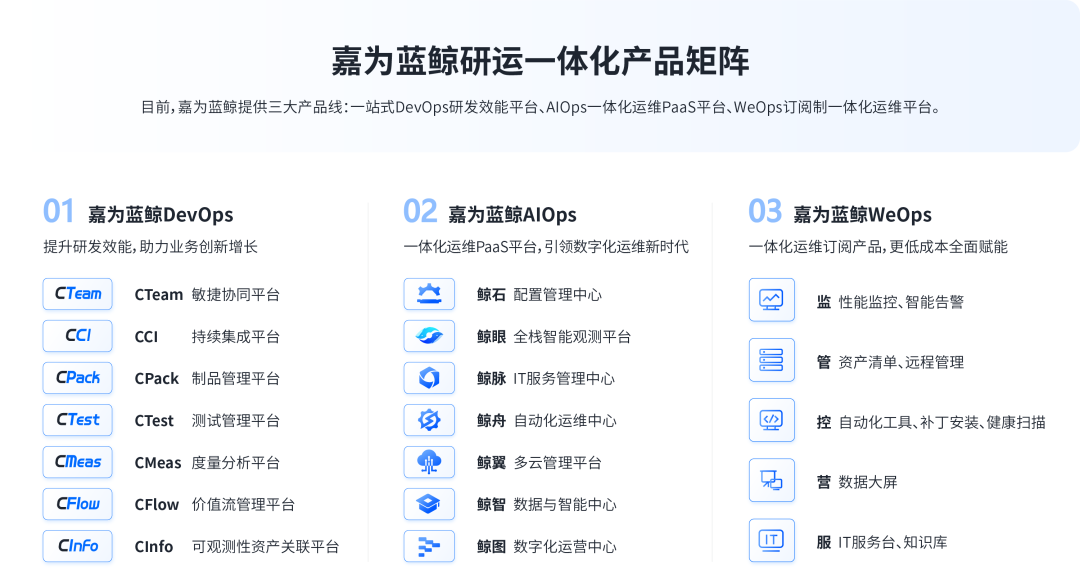Select 鲸图 数字化运营中心 text
Image resolution: width=1080 pixels, height=588 pixels.
[547, 547]
